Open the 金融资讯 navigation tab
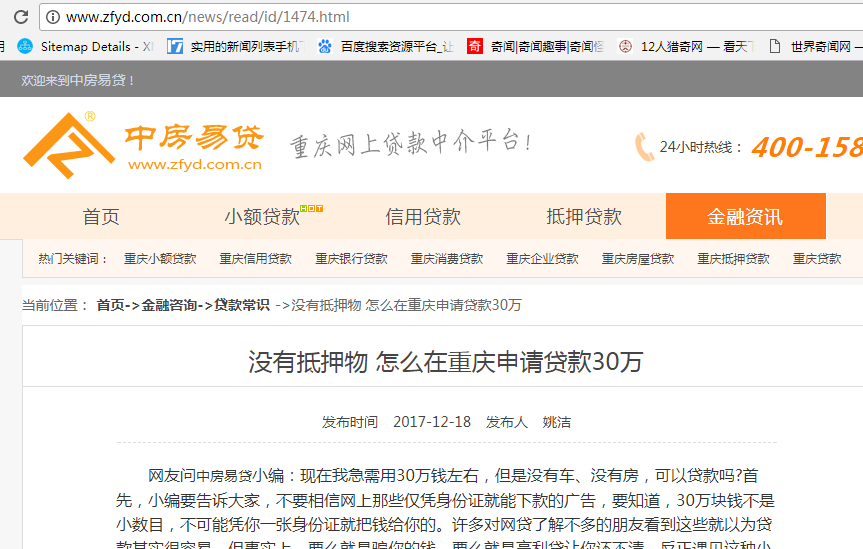 (745, 217)
